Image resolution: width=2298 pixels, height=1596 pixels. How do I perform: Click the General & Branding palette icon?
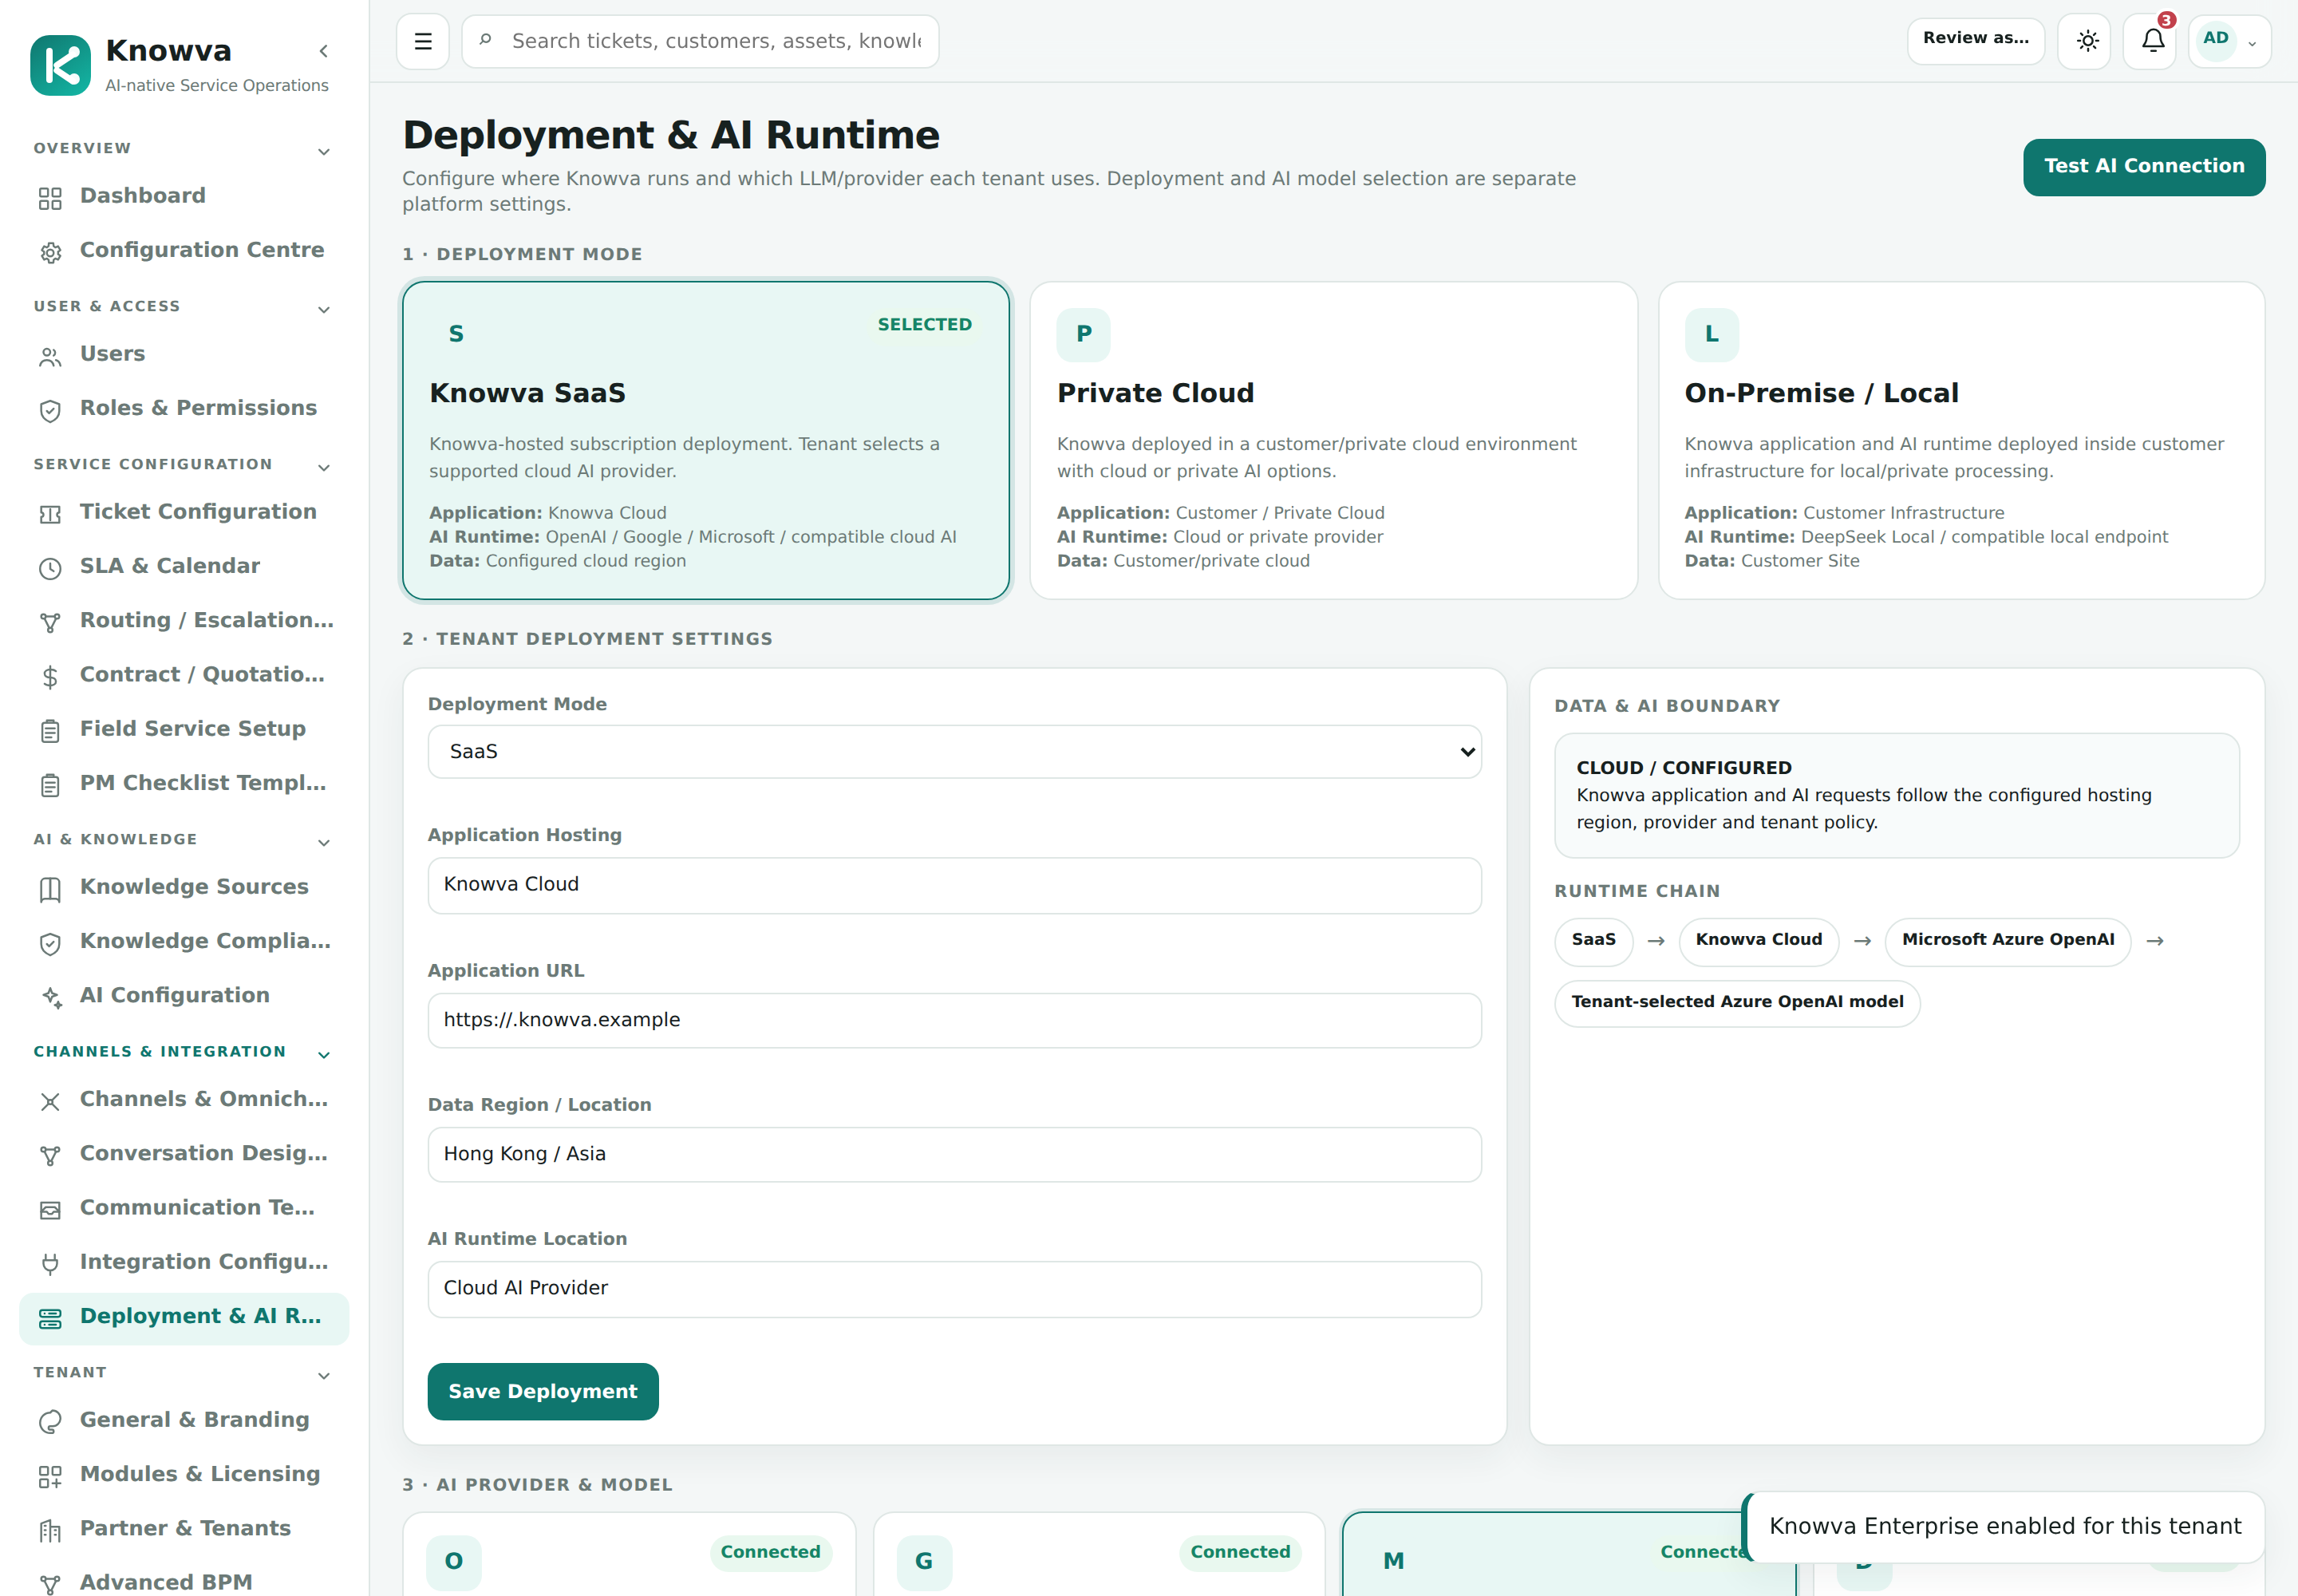pos(50,1422)
